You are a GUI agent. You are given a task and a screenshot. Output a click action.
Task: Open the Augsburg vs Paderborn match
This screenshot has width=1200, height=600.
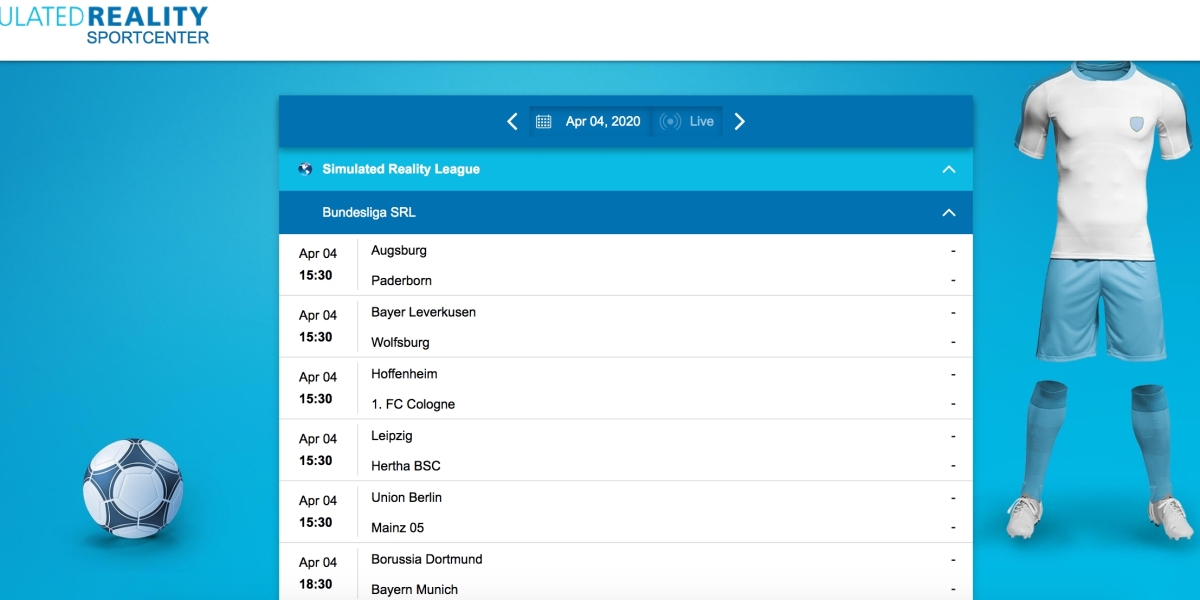pyautogui.click(x=625, y=265)
